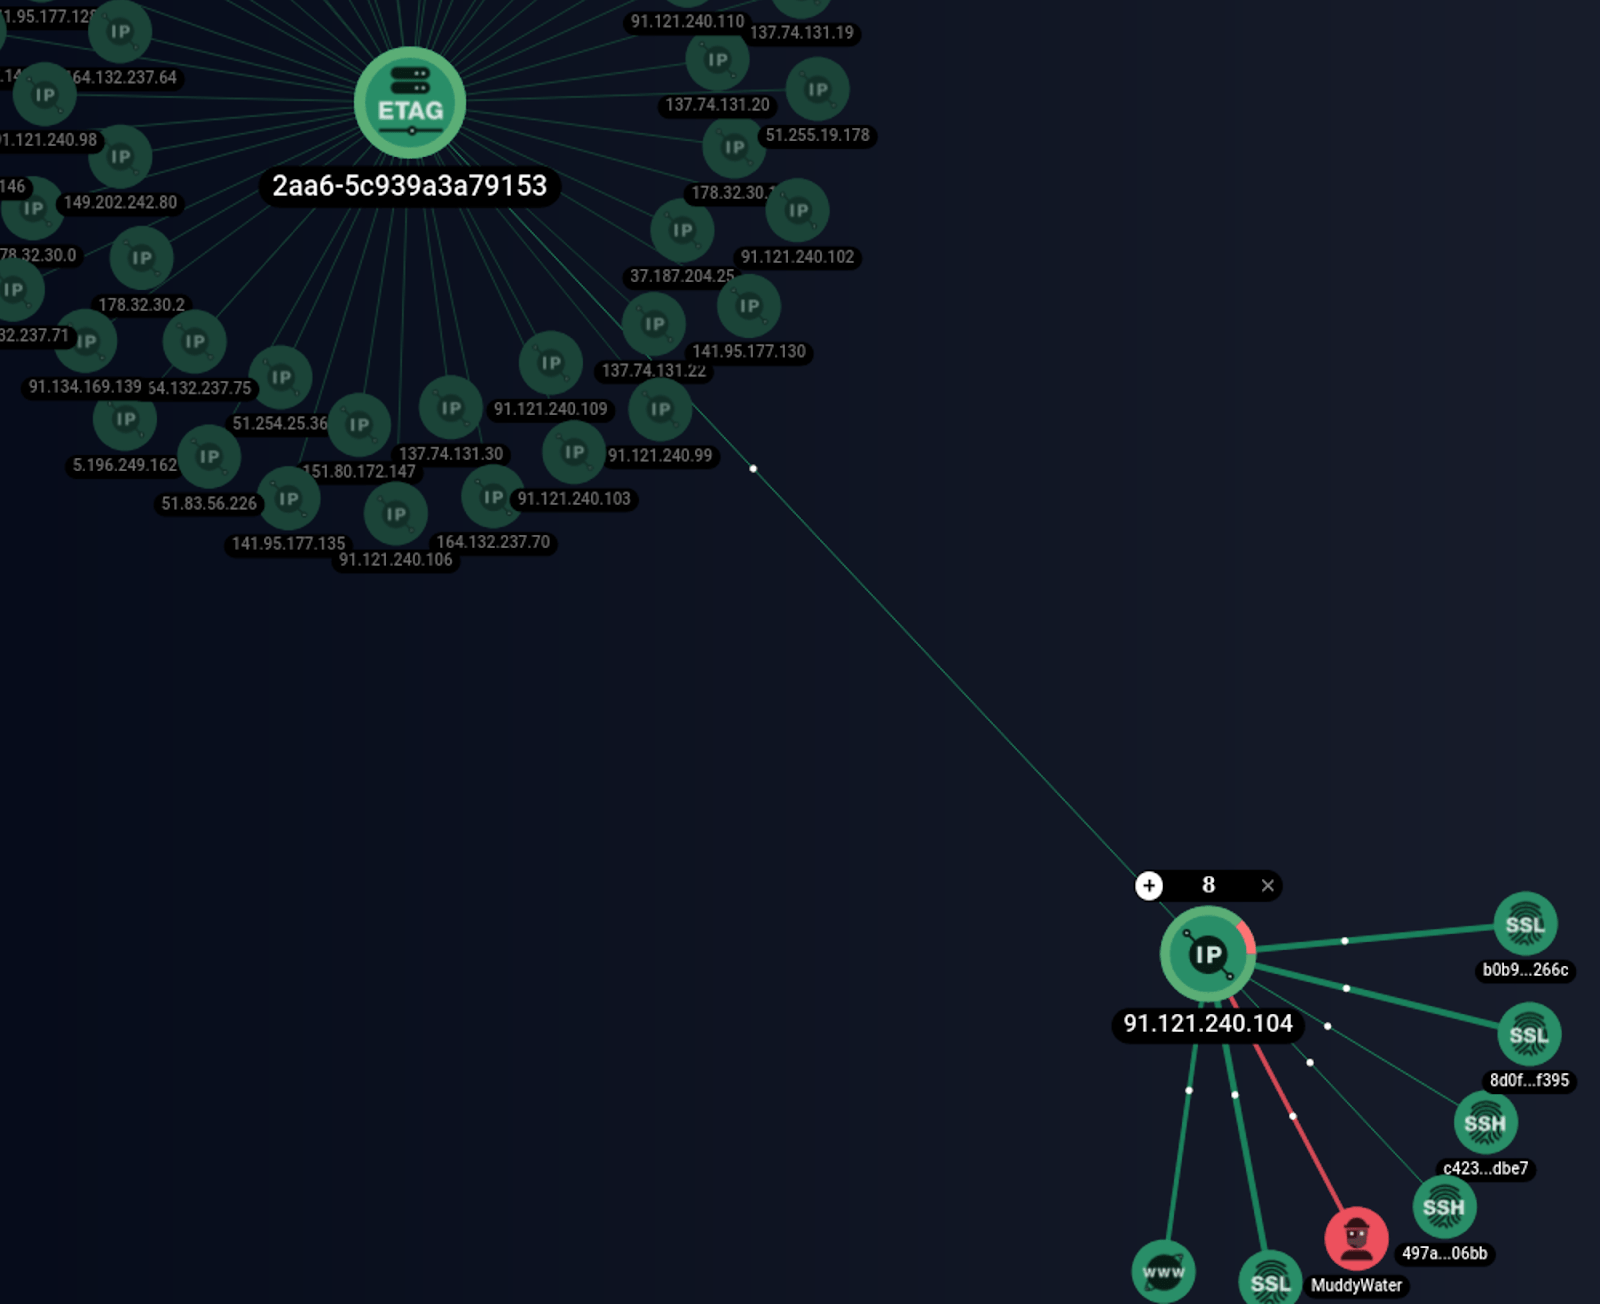Click the label 137.74.131.19

pyautogui.click(x=802, y=33)
